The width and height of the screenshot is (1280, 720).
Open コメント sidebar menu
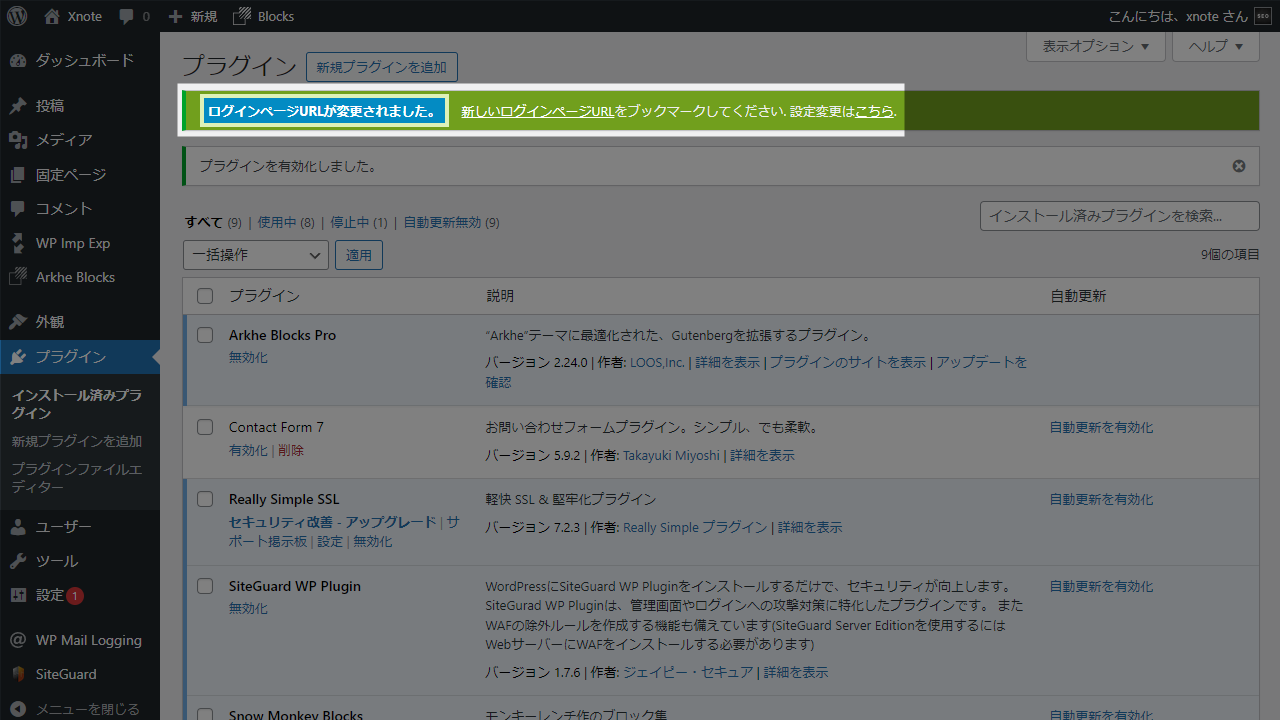click(80, 209)
